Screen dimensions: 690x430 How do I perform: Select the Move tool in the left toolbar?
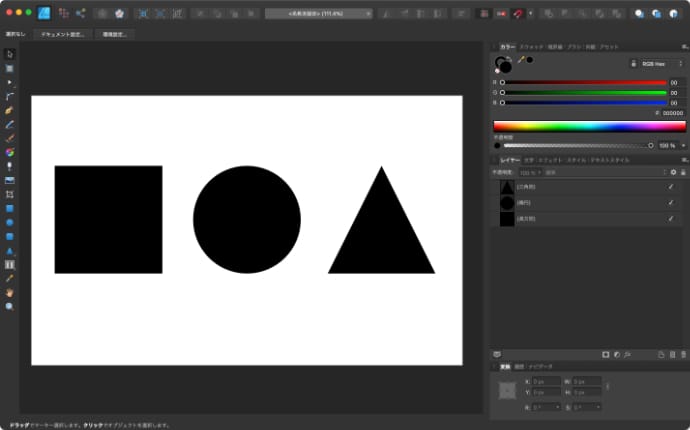pos(10,54)
